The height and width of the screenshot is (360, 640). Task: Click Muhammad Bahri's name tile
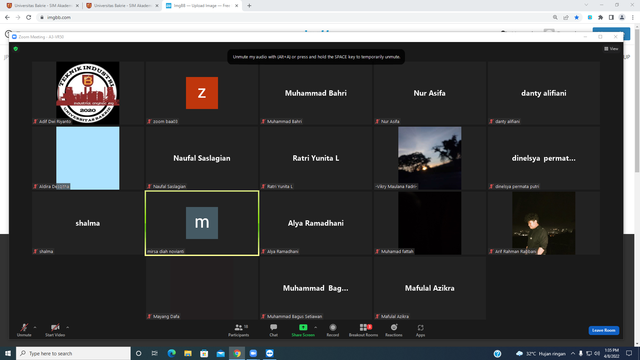[x=316, y=93]
